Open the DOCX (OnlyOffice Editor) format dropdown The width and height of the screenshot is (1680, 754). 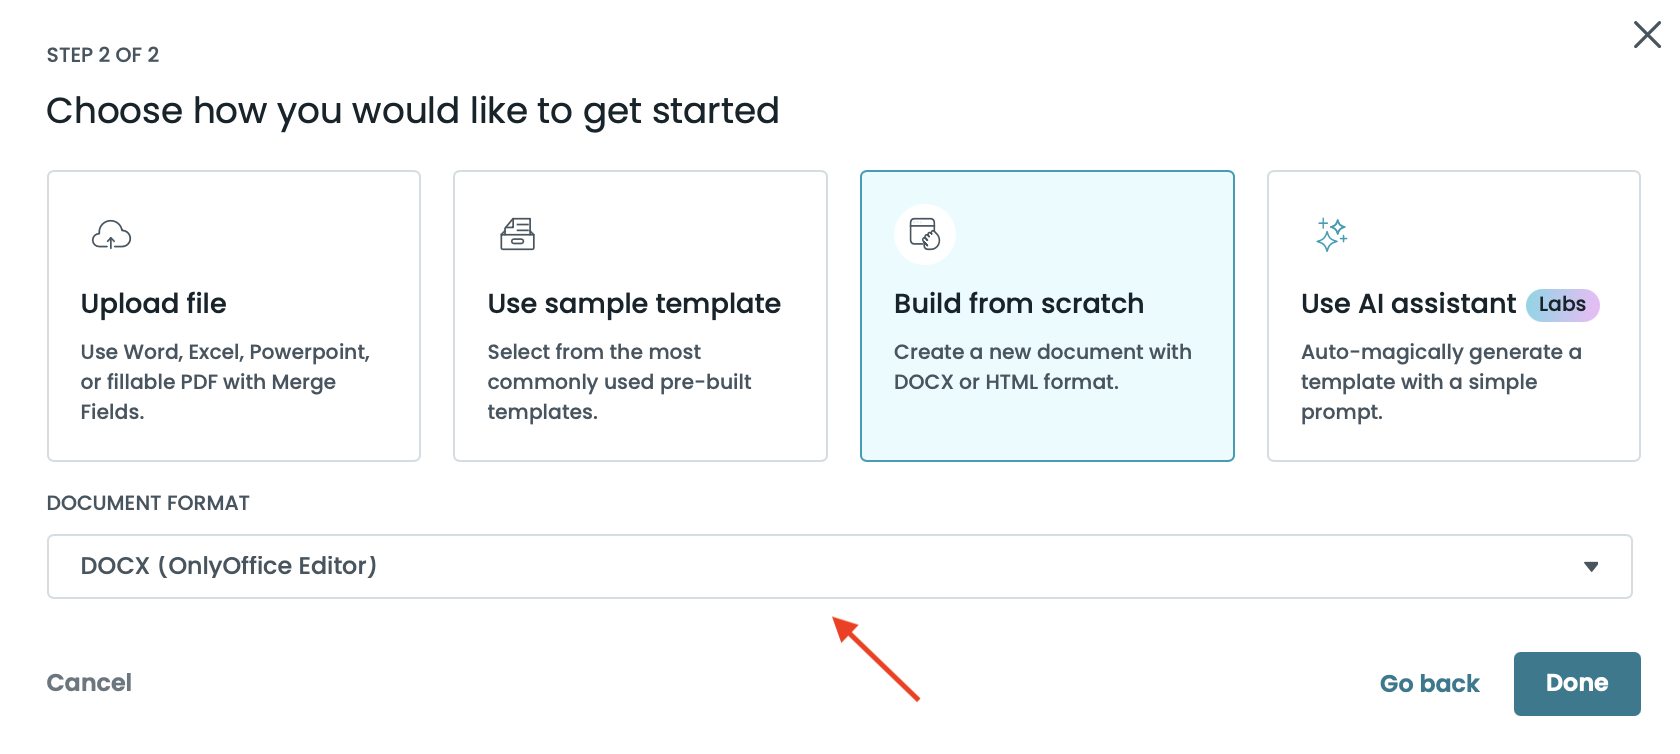click(x=839, y=566)
